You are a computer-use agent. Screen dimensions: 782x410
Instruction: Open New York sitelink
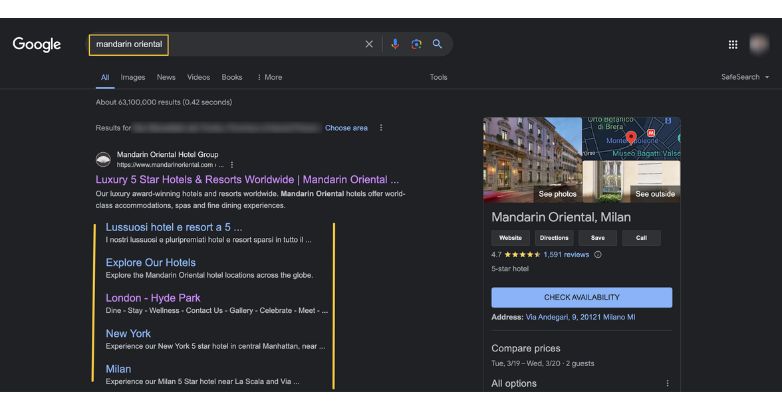(x=128, y=333)
